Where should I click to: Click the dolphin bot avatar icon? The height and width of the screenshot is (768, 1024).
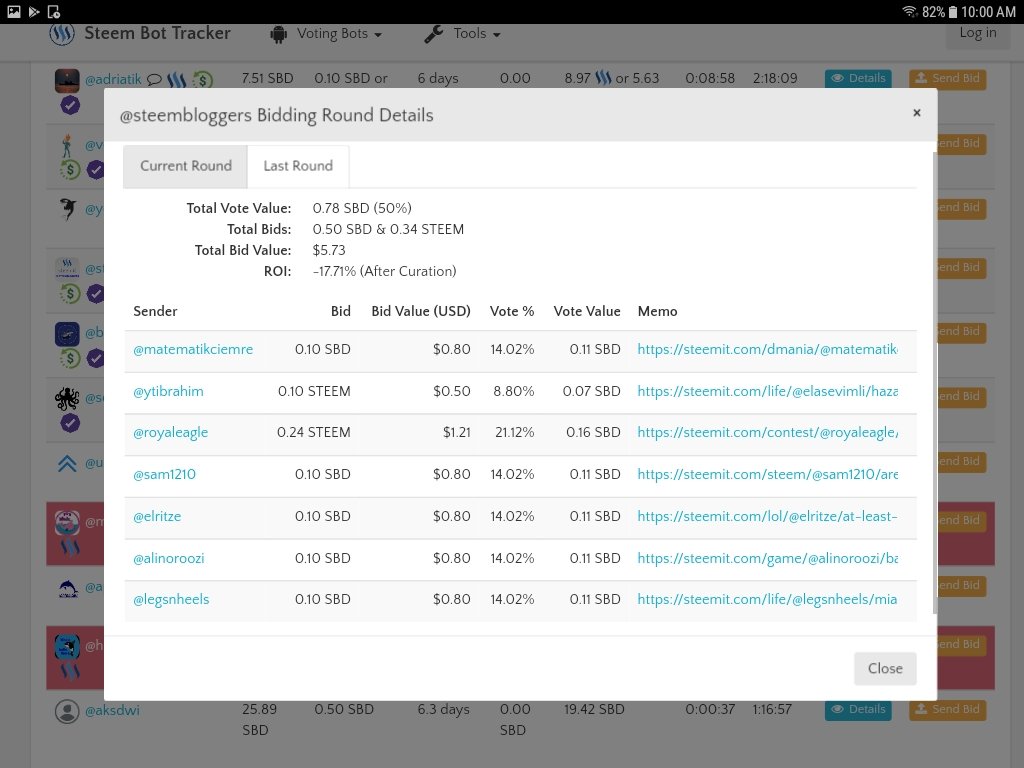coord(68,588)
